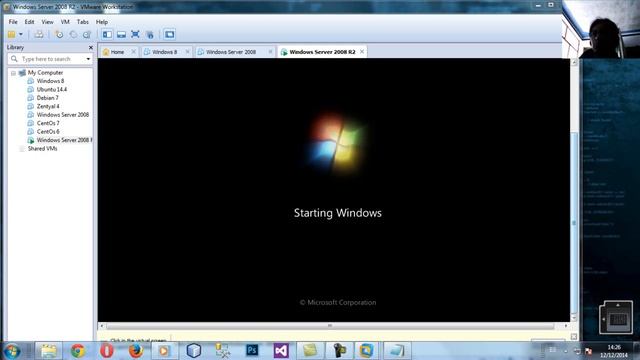Image resolution: width=640 pixels, height=360 pixels.
Task: Open the VMware Workstation taskbar icon
Action: pyautogui.click(x=366, y=351)
